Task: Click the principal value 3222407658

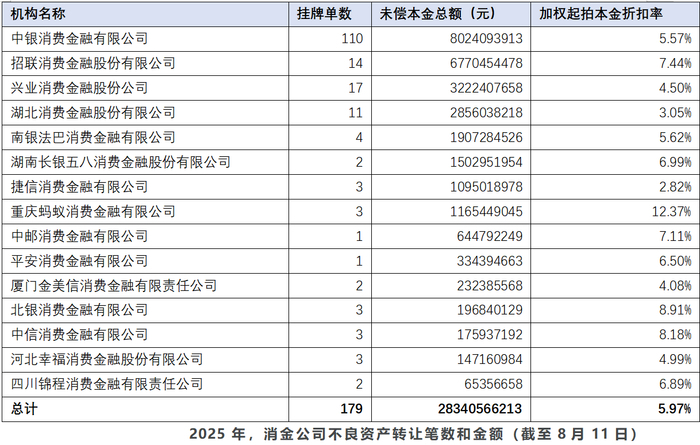Action: [x=486, y=88]
